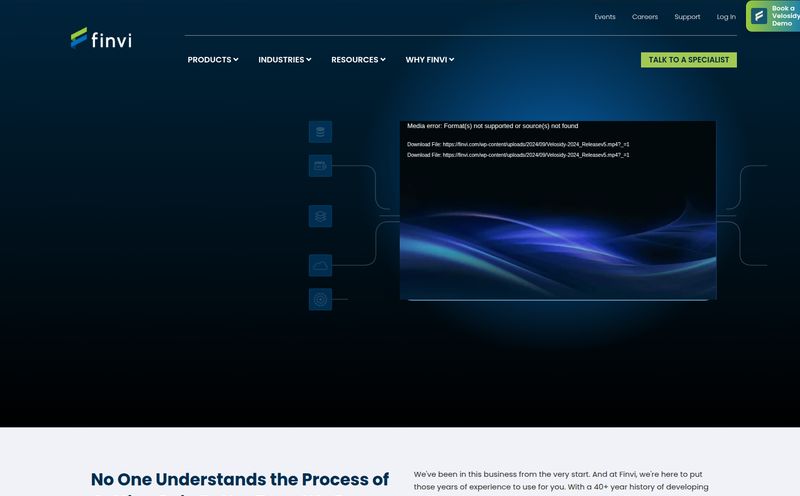Click the Finvi logo
This screenshot has width=800, height=496.
101,40
